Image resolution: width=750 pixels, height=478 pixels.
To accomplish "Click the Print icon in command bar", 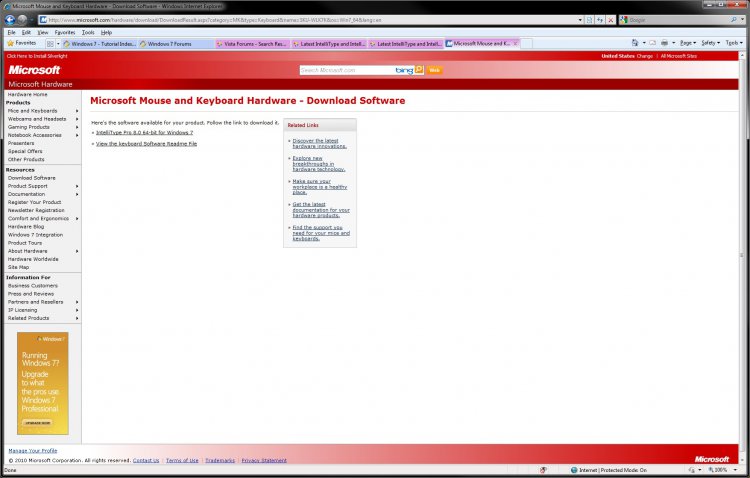I will point(664,43).
